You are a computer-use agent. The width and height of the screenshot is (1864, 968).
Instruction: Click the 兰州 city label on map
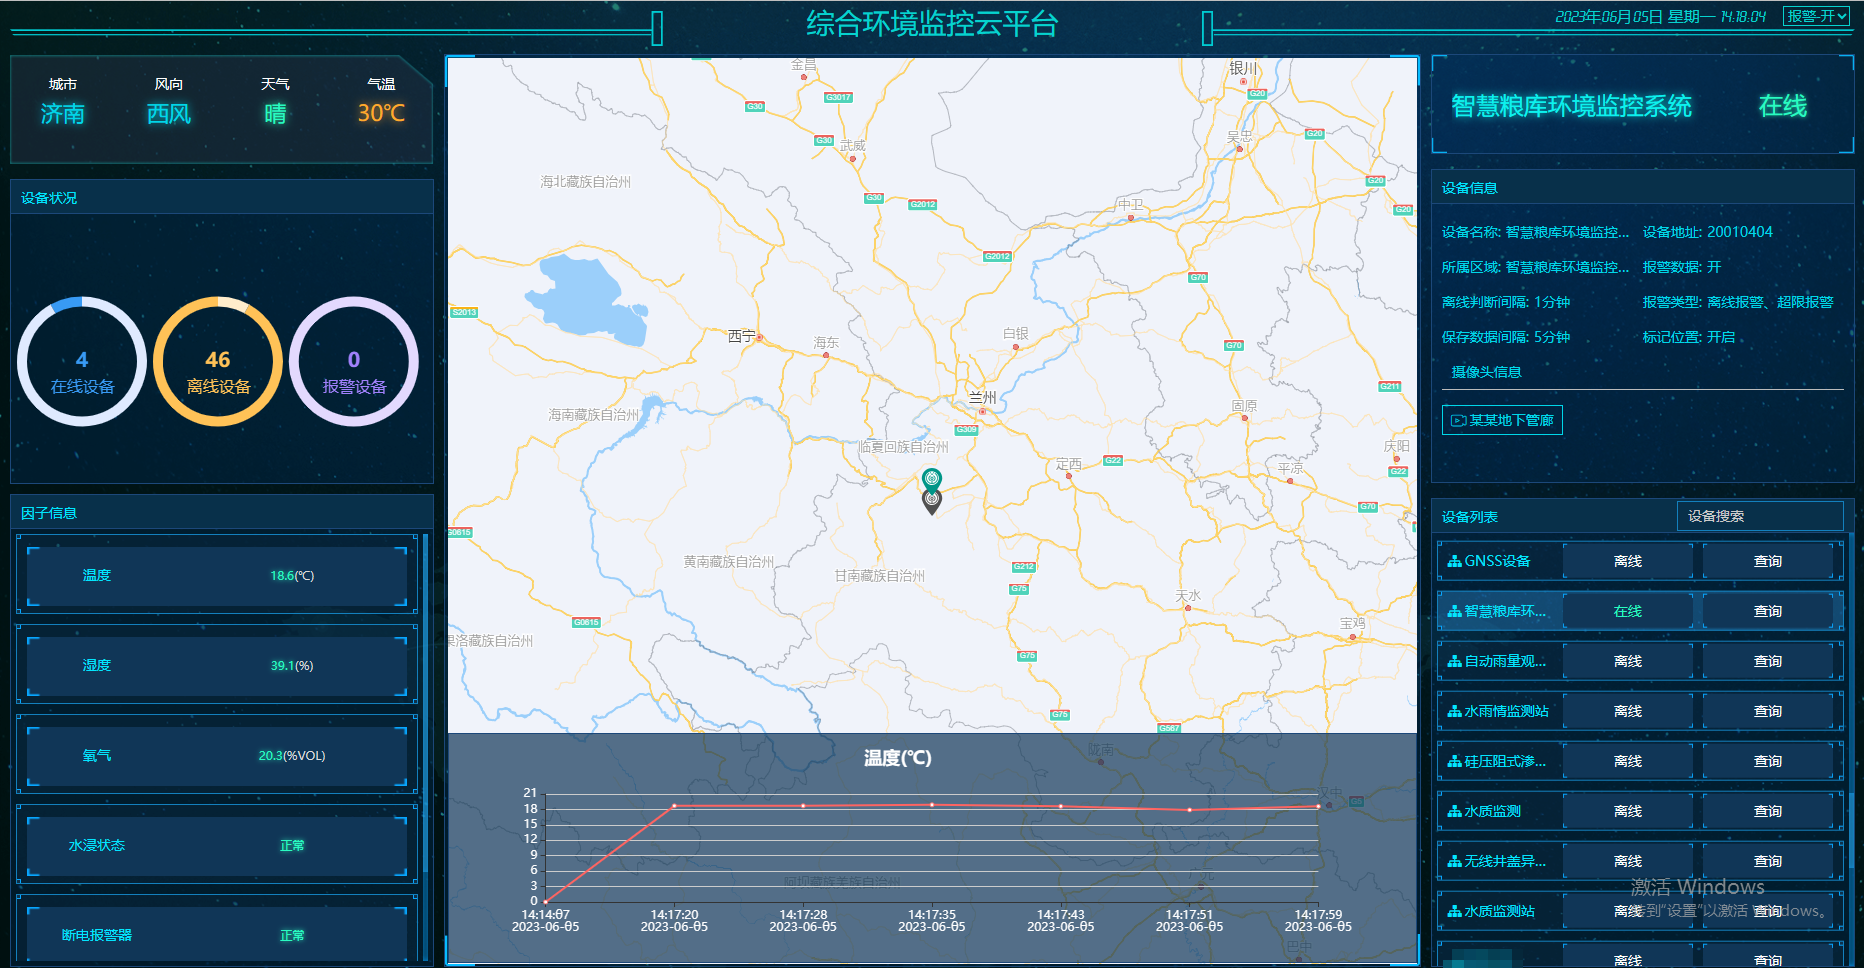pos(982,397)
